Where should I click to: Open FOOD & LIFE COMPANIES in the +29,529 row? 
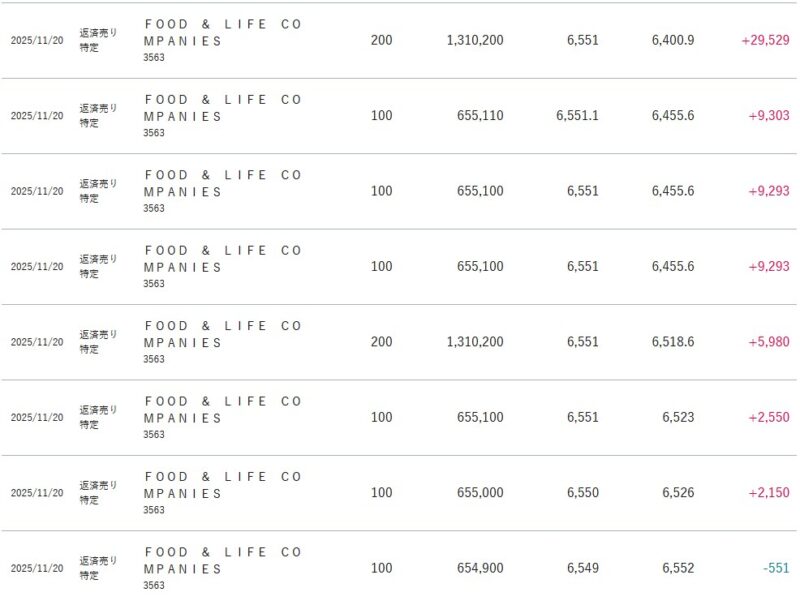222,32
